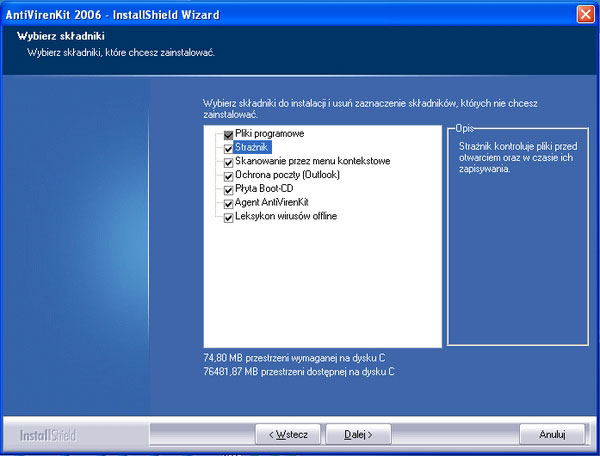Go back with the Wstecz button

[x=288, y=435]
